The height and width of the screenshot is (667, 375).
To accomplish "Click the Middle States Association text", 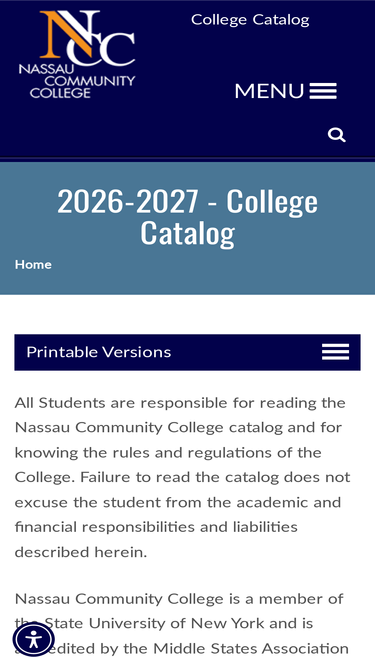I will tap(251, 648).
